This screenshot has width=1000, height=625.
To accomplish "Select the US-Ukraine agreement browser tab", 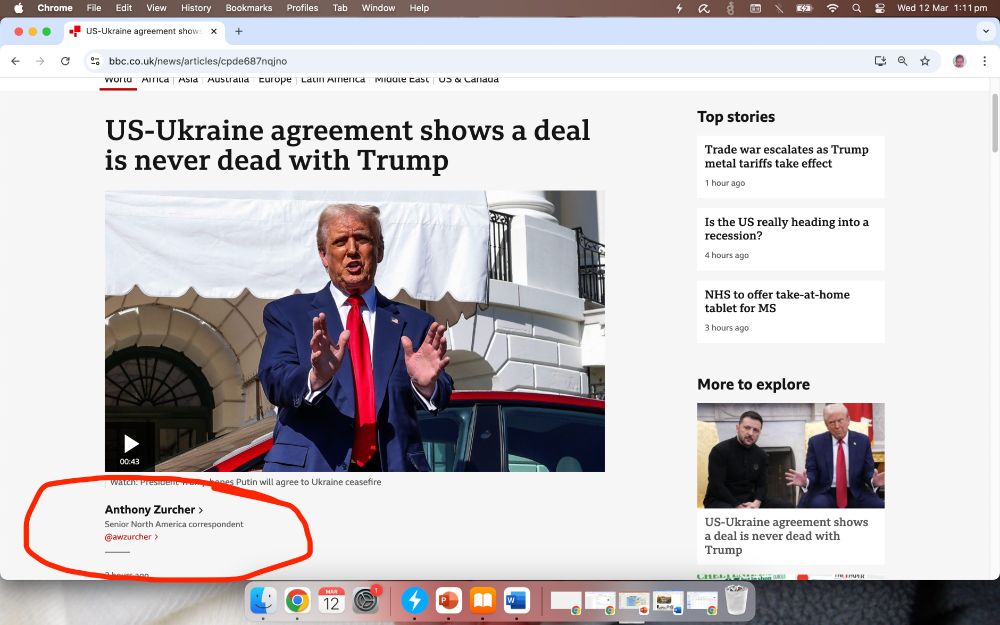I will [x=143, y=31].
